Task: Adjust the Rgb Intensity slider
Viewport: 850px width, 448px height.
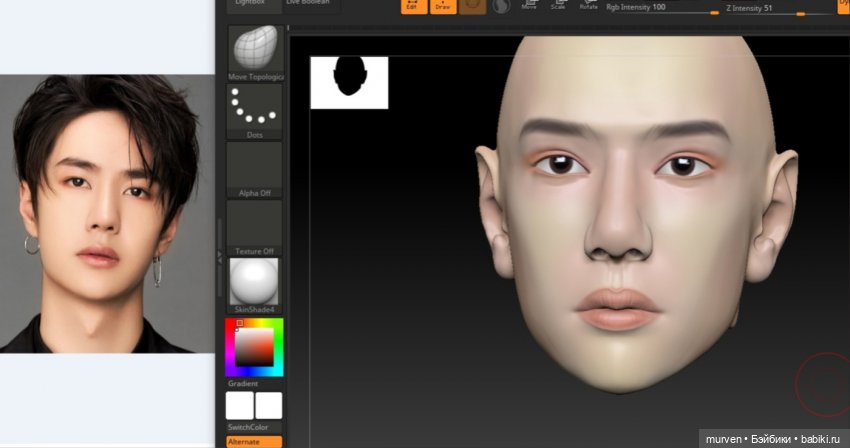Action: click(662, 8)
